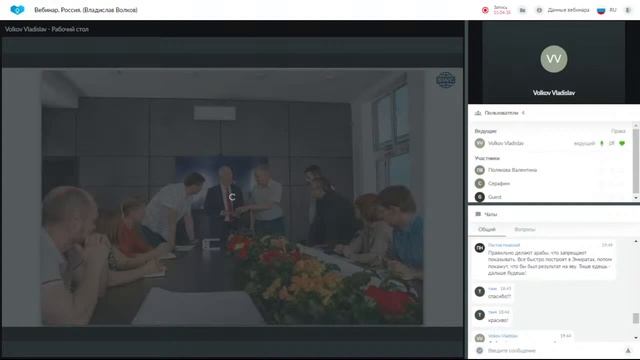640x360 pixels.
Task: Open the camera icon in top bar
Action: point(522,10)
